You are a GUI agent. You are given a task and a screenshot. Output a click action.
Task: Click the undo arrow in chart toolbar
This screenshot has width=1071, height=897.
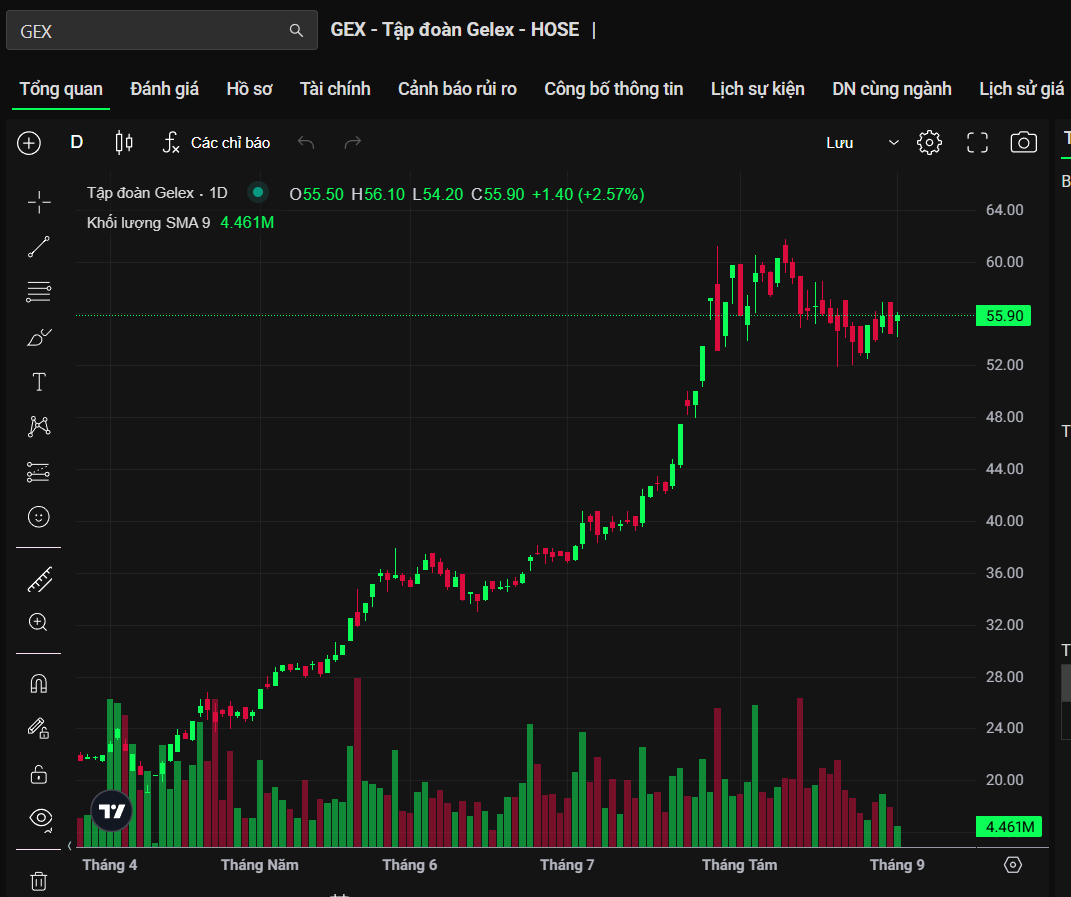pyautogui.click(x=305, y=142)
